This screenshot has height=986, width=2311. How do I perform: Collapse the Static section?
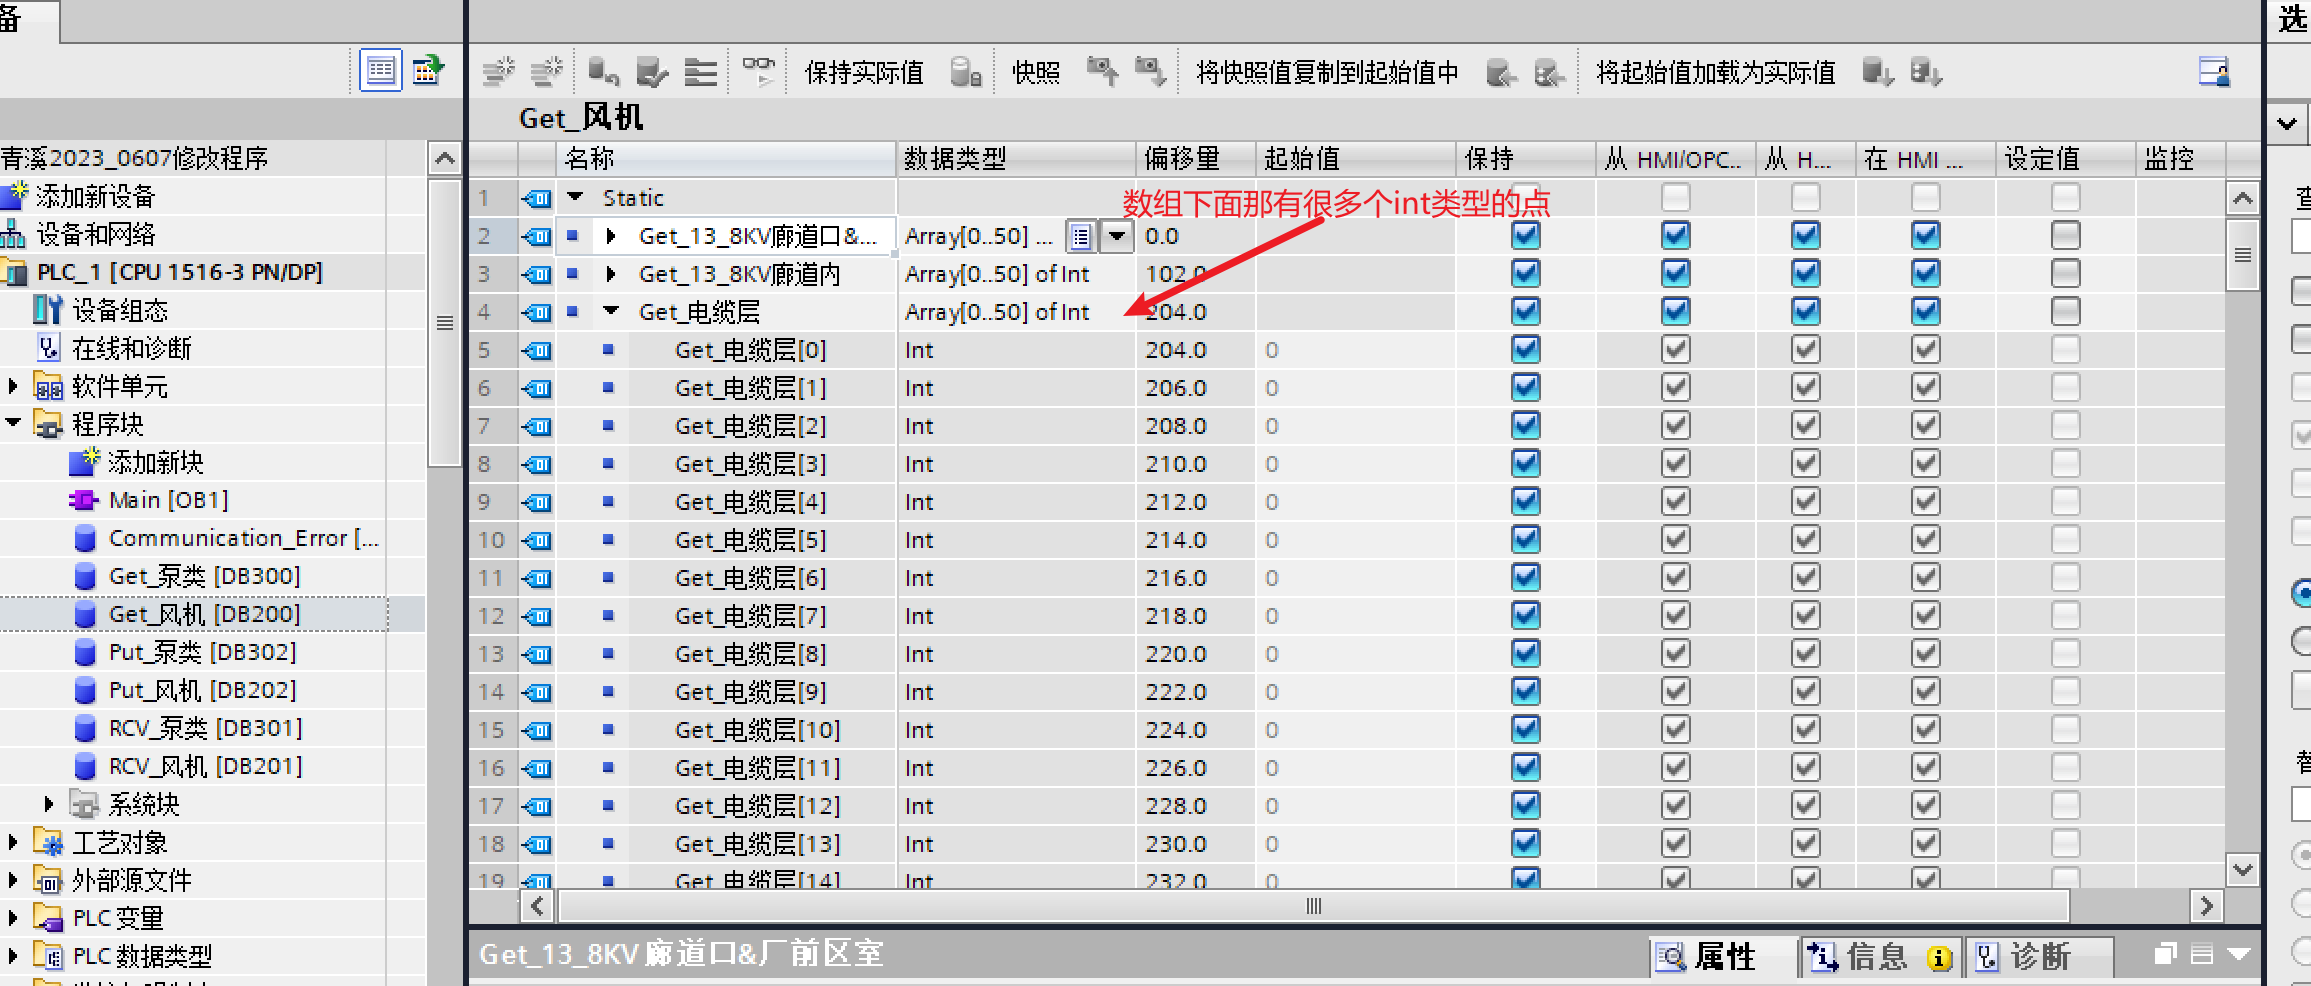coord(575,198)
